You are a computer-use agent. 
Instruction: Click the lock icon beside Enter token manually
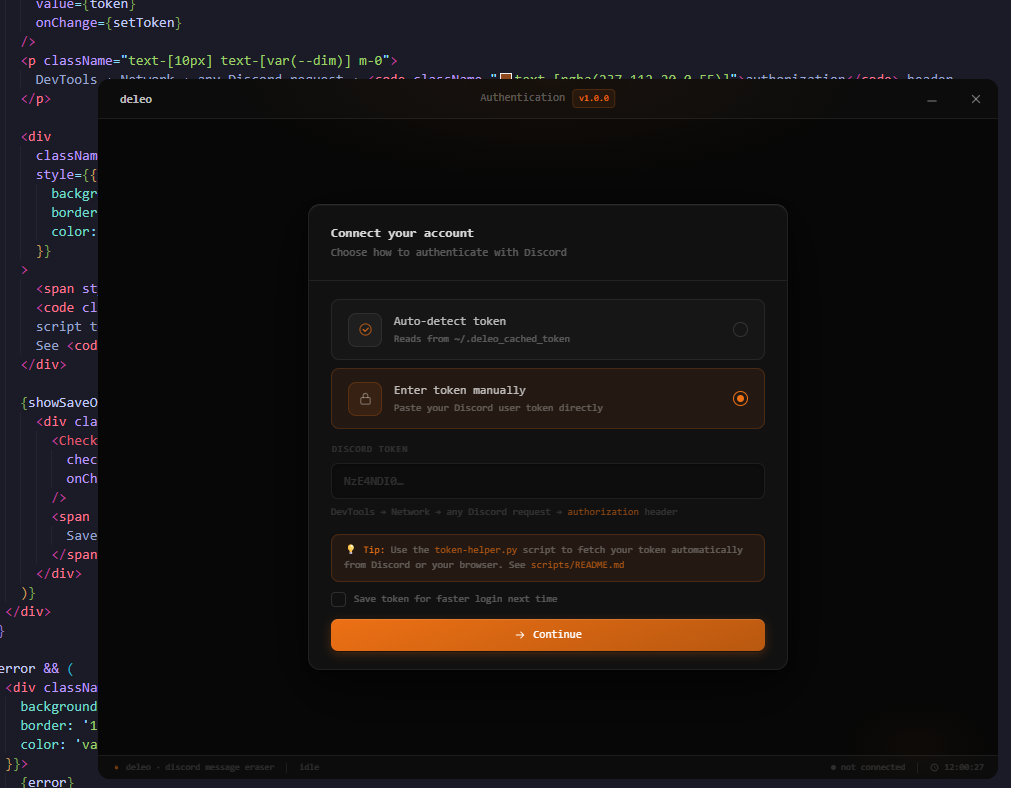pos(365,399)
